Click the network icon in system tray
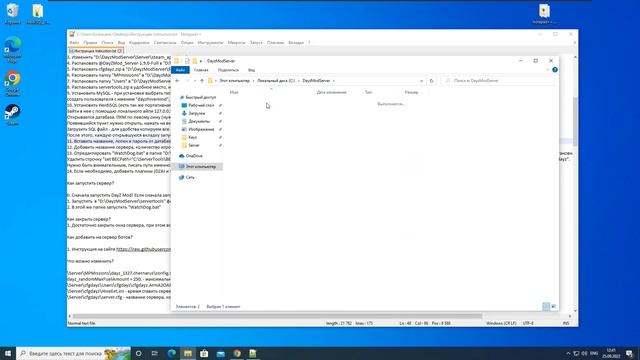Image resolution: width=640 pixels, height=360 pixels. (x=576, y=353)
